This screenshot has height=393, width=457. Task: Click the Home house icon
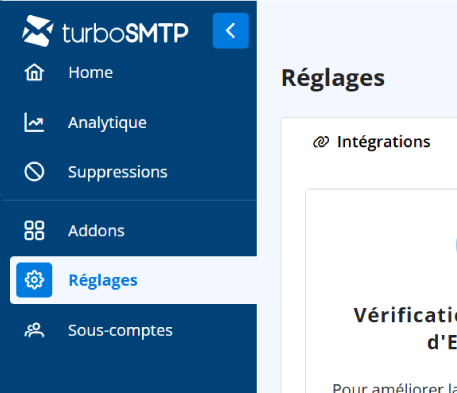click(x=34, y=72)
